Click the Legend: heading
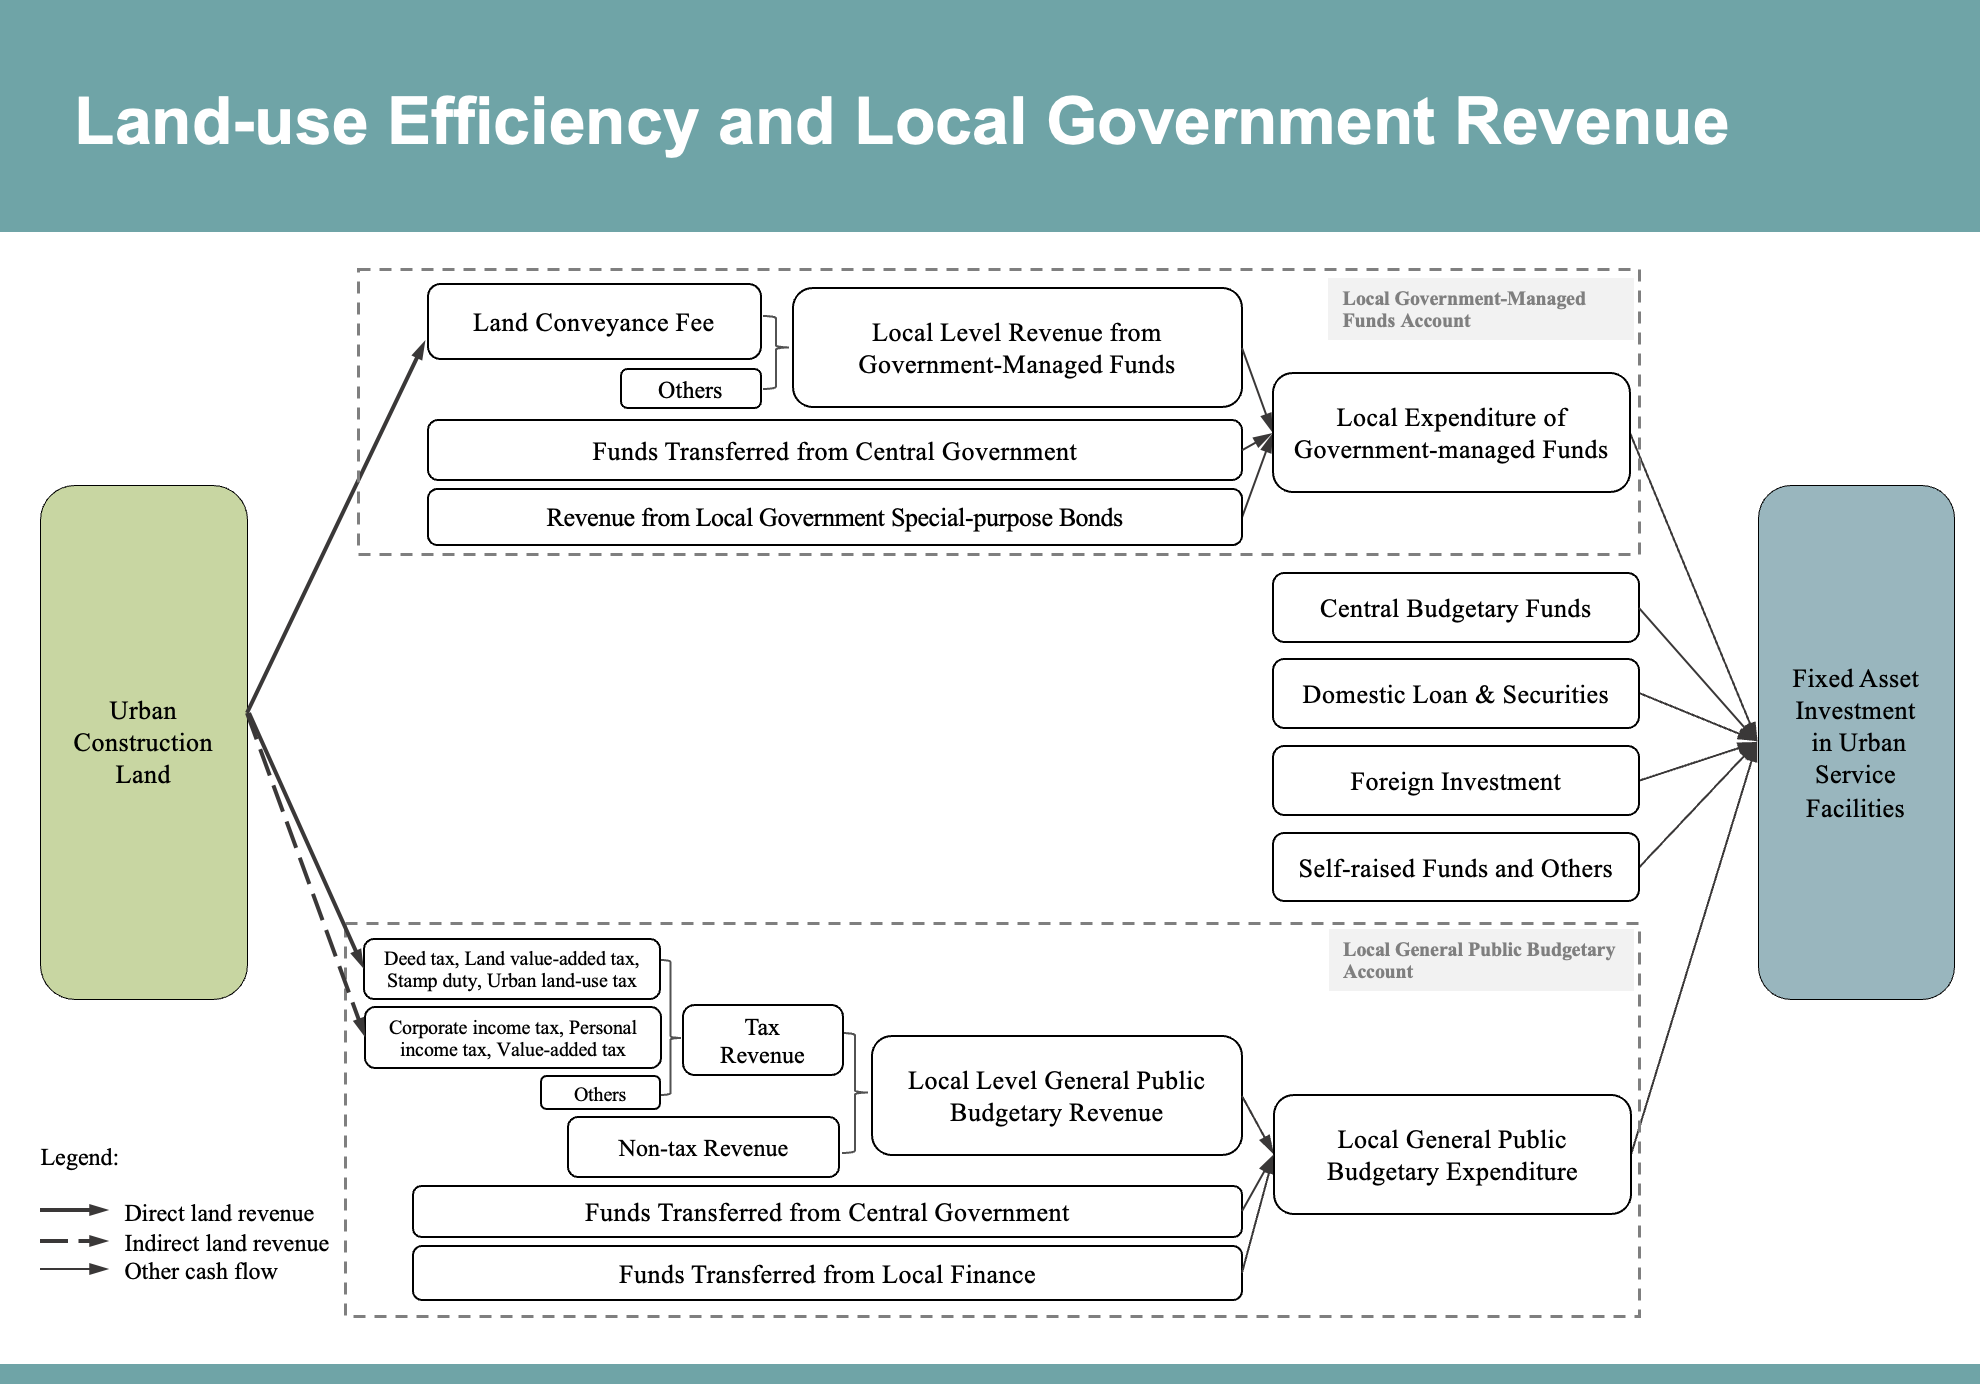This screenshot has width=1980, height=1384. click(x=80, y=1157)
